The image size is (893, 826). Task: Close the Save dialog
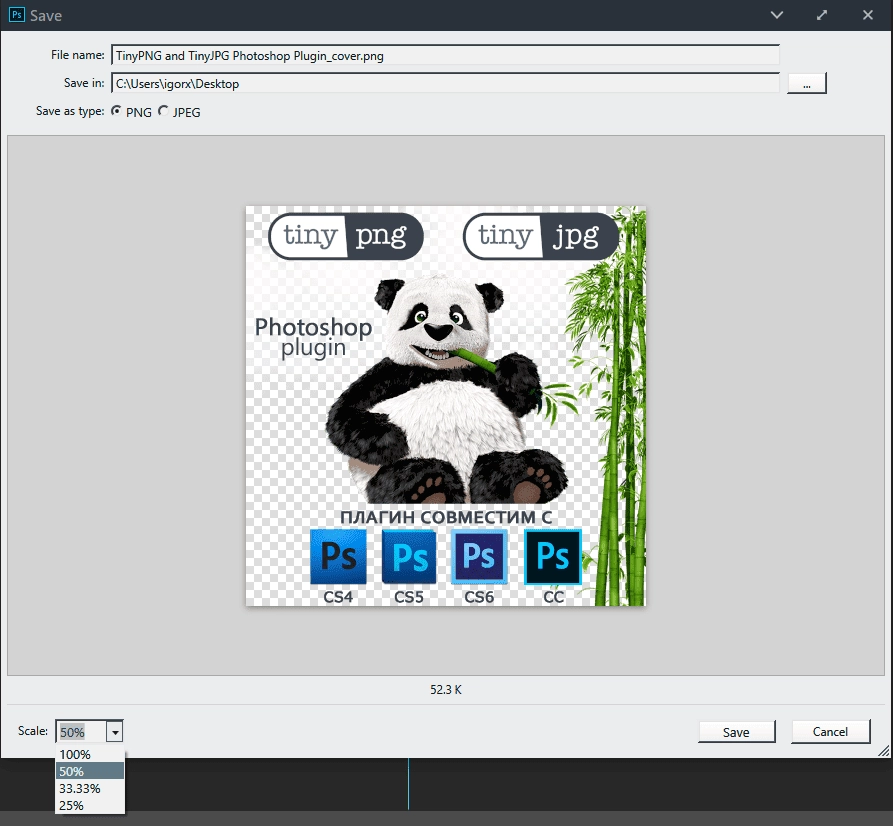pyautogui.click(x=868, y=15)
